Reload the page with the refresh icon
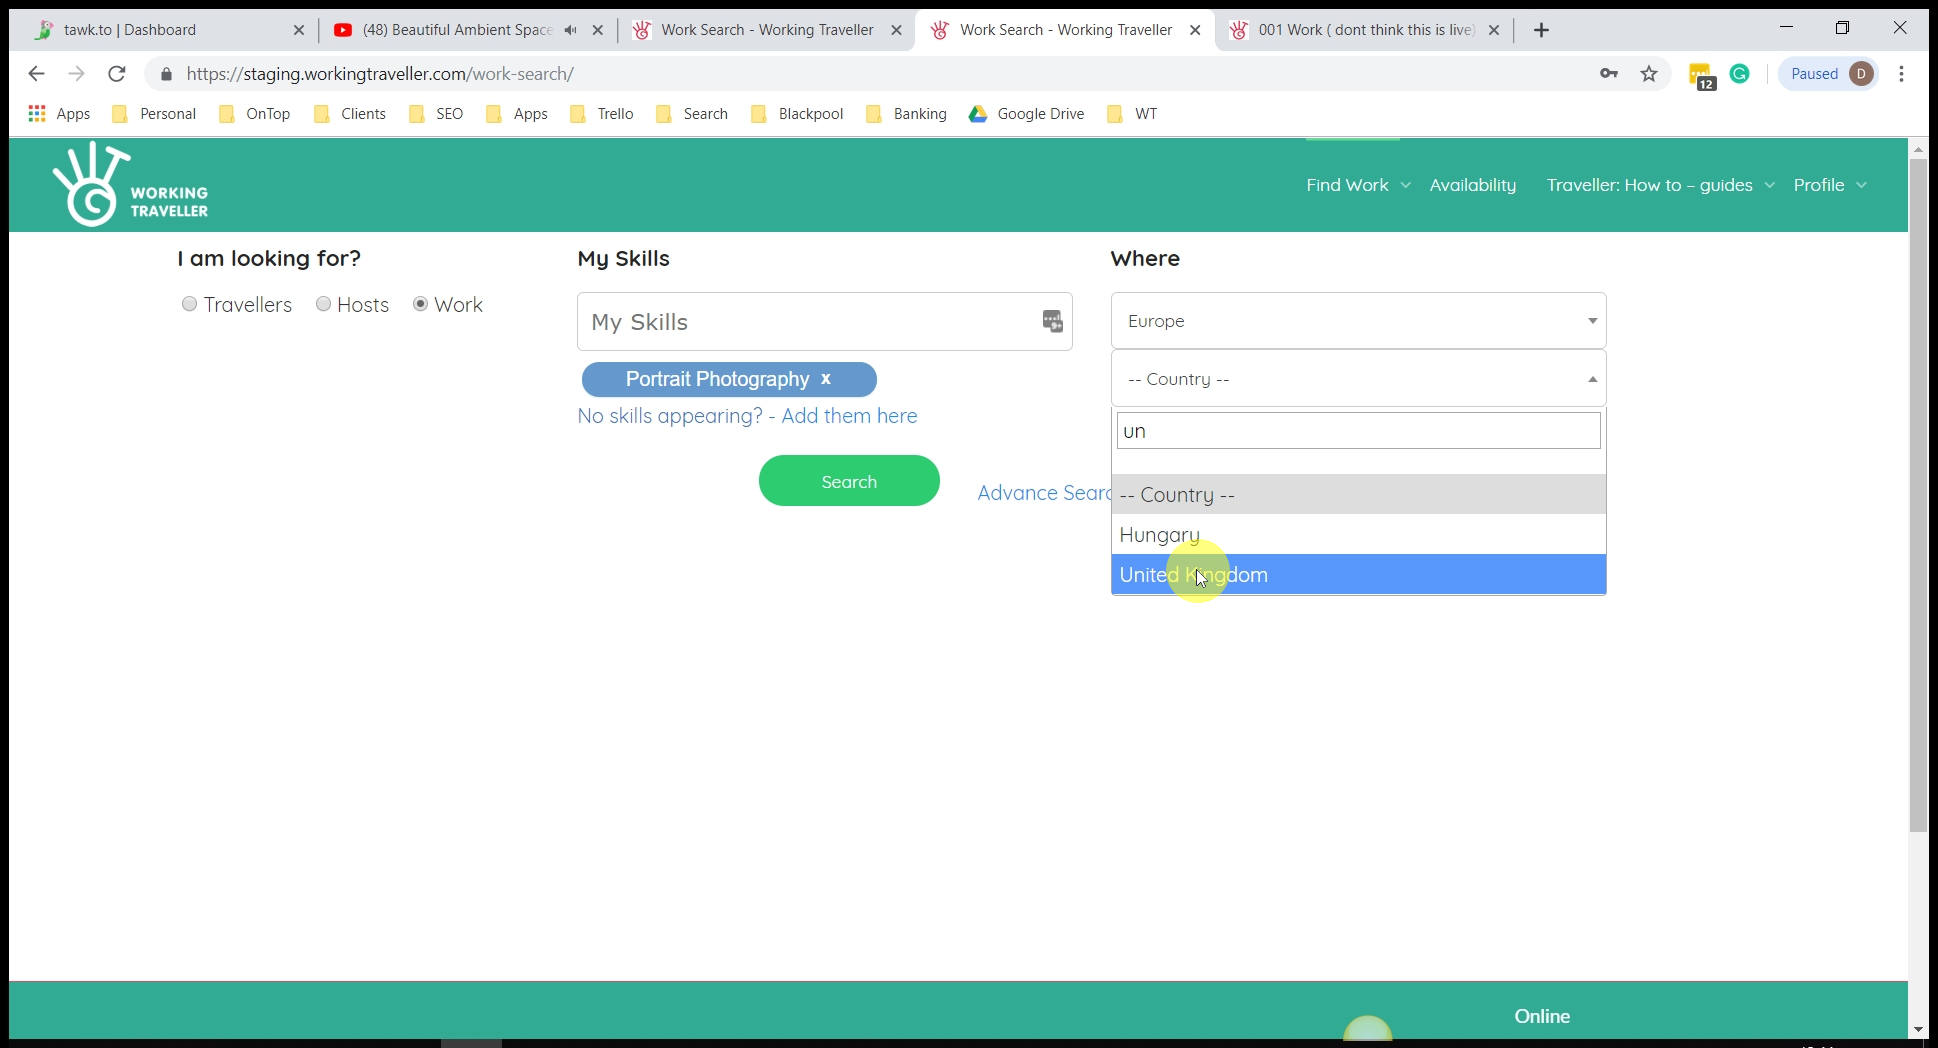 [x=117, y=74]
